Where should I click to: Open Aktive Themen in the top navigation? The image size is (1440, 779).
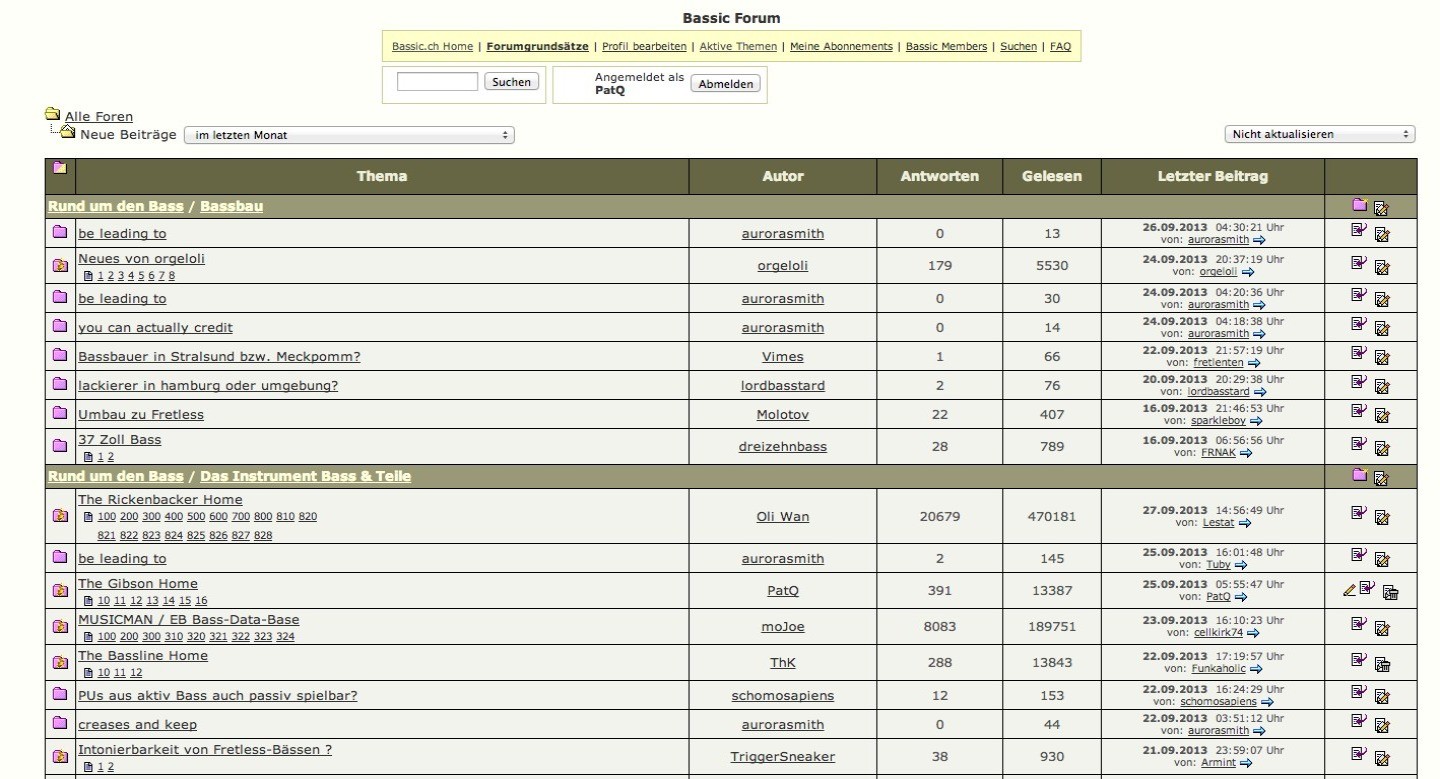point(738,46)
